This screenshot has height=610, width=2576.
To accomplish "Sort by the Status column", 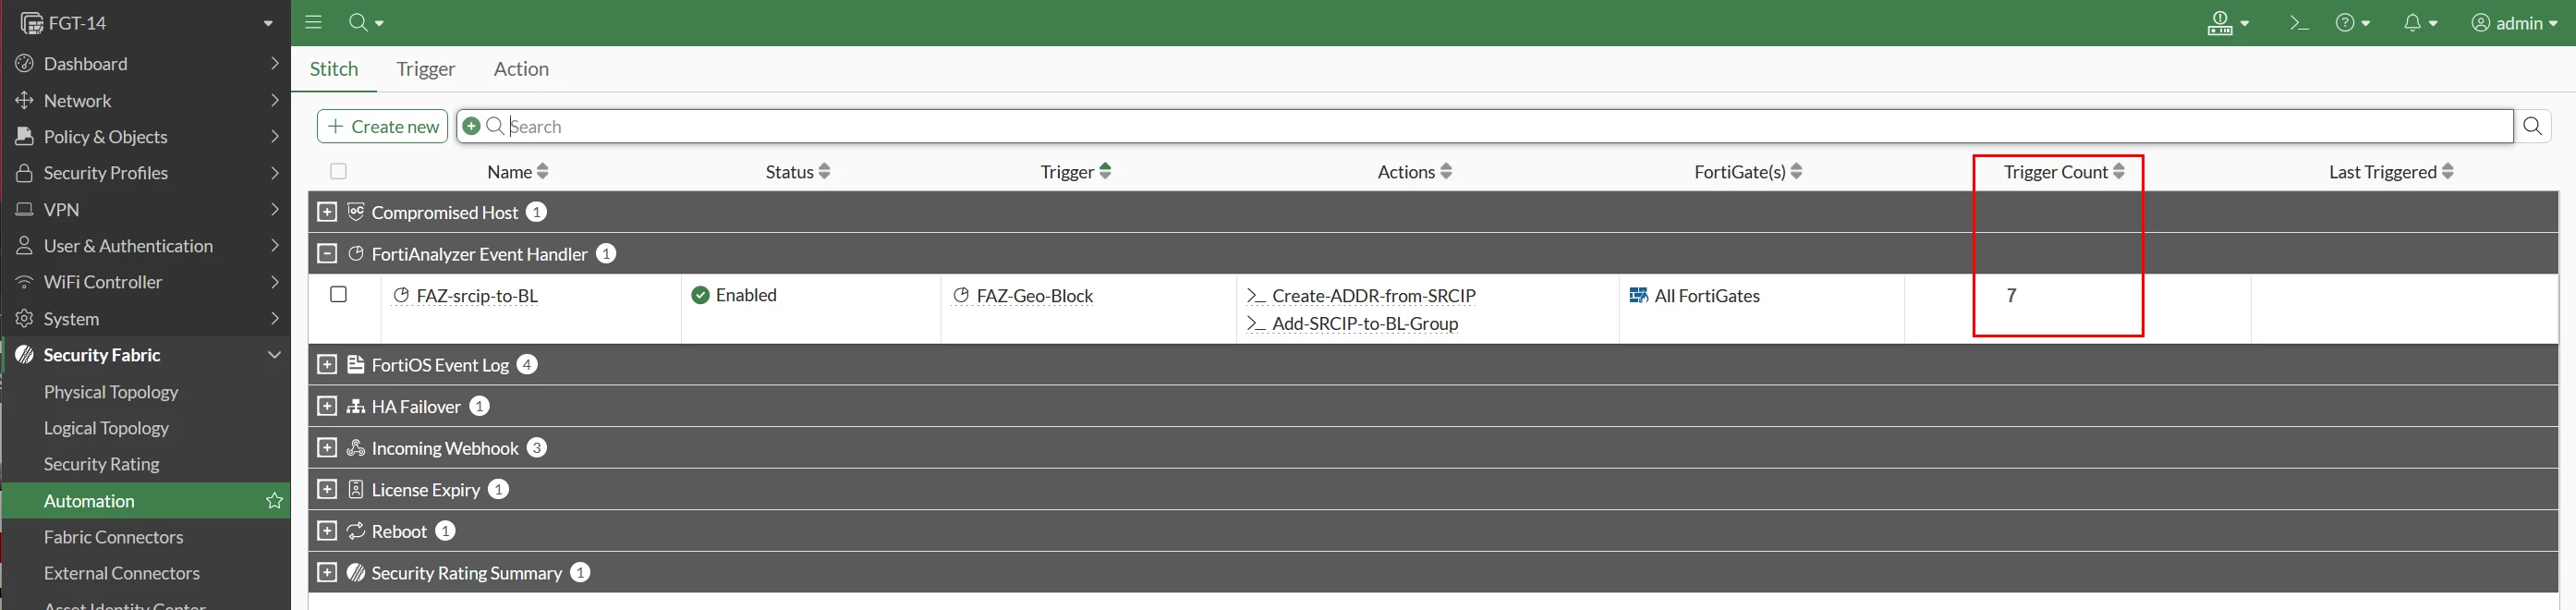I will click(797, 171).
